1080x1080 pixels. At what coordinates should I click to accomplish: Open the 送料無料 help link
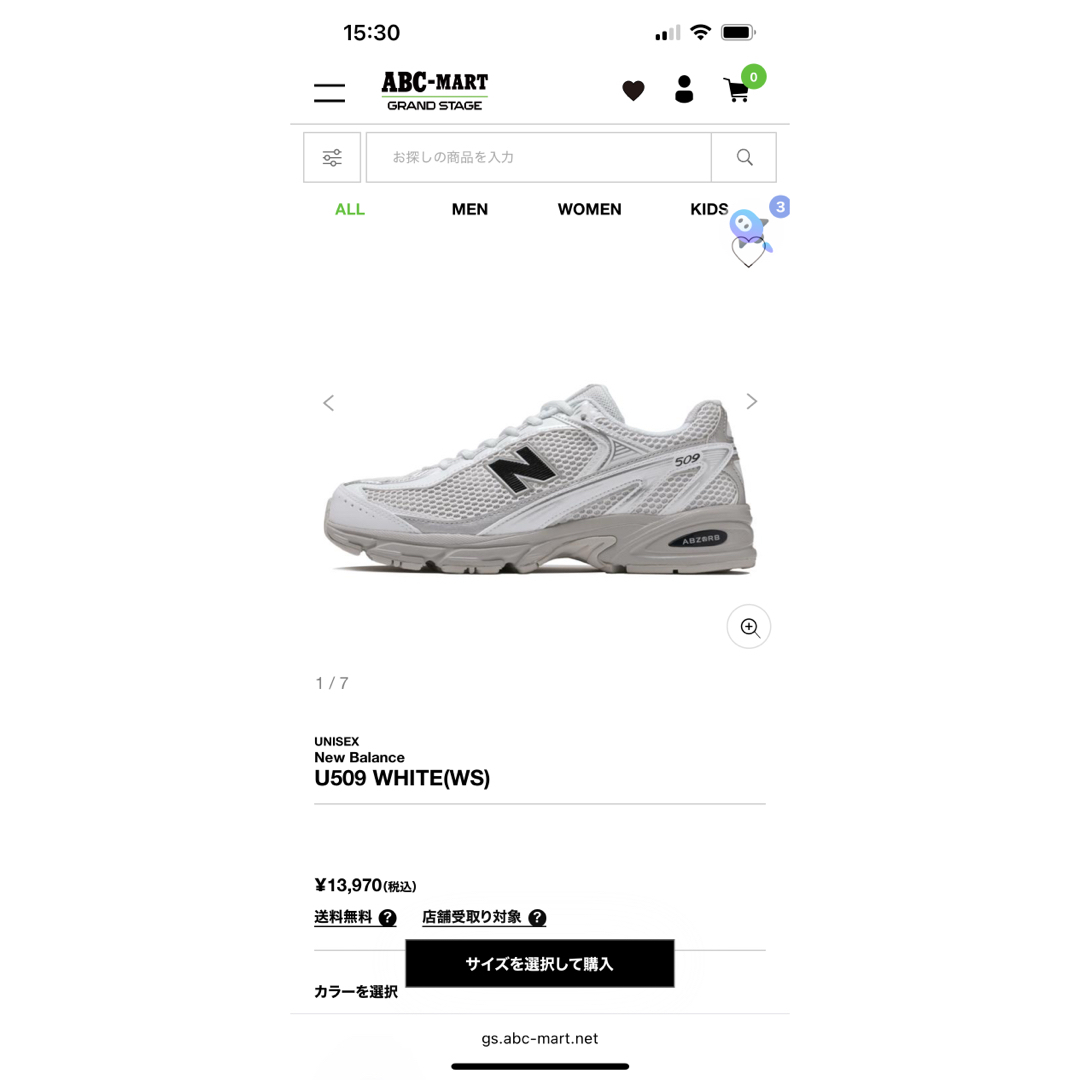point(355,917)
